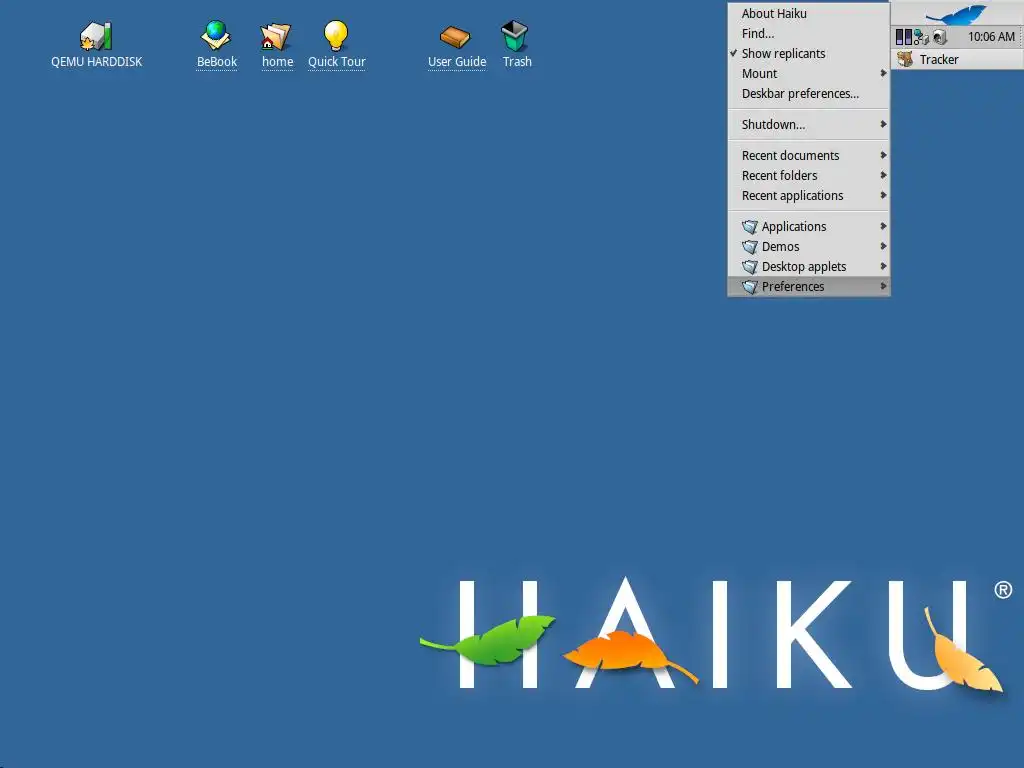This screenshot has width=1024, height=768.
Task: Click the ProcessController CPU bars tray icon
Action: point(903,37)
